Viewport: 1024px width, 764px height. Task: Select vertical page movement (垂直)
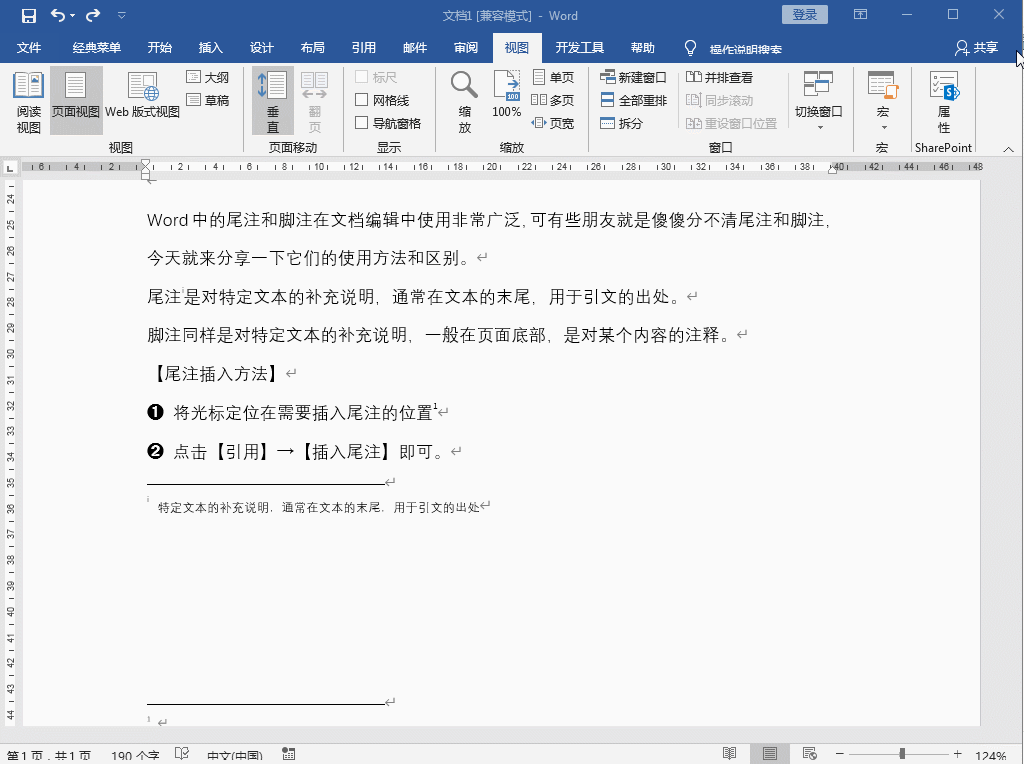pyautogui.click(x=273, y=102)
